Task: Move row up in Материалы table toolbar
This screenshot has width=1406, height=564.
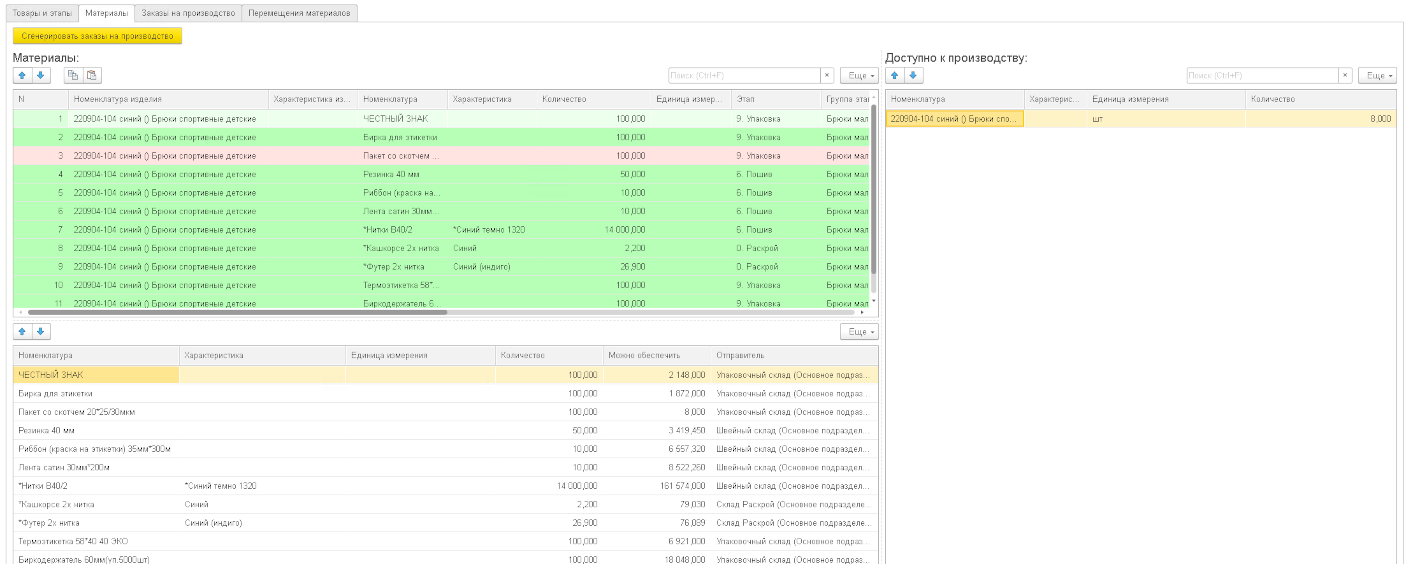Action: point(24,76)
